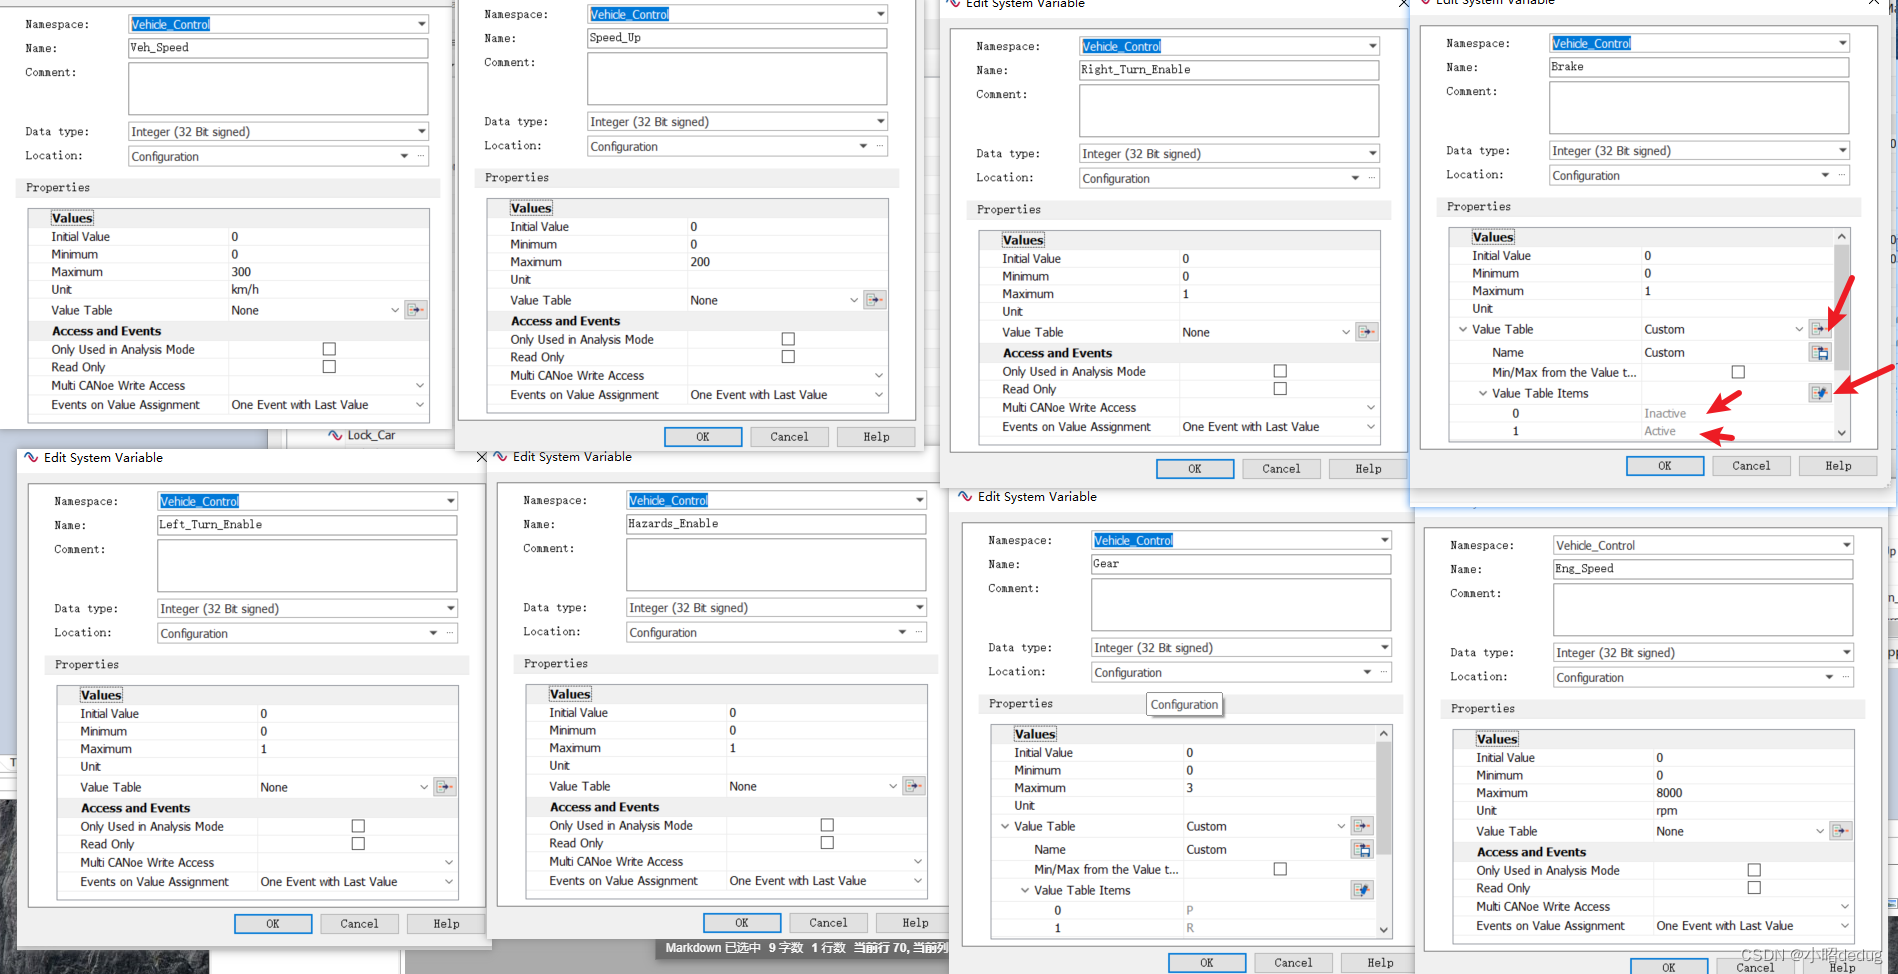Click OK in Left_Turn_Enable dialog

click(x=273, y=924)
